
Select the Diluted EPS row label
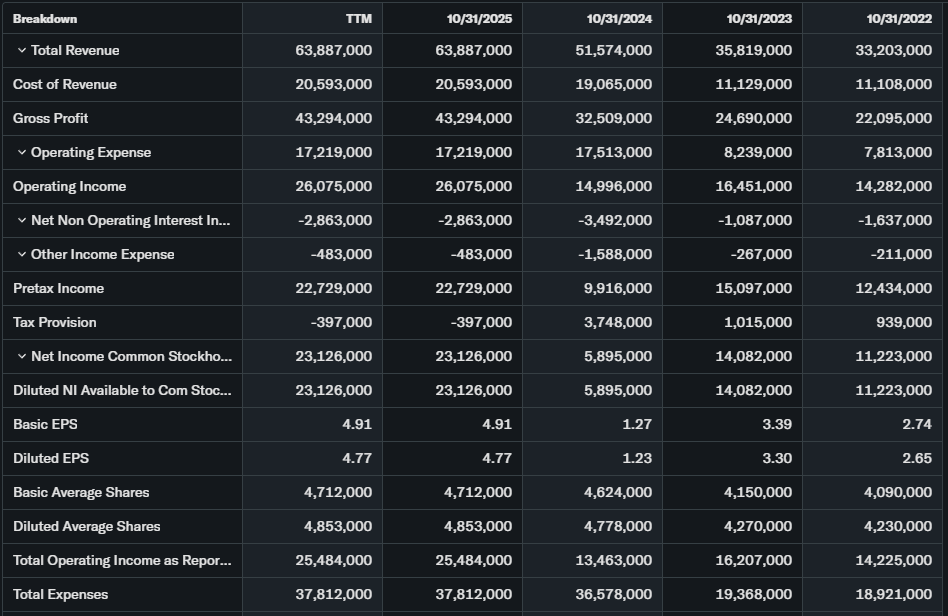pyautogui.click(x=49, y=459)
